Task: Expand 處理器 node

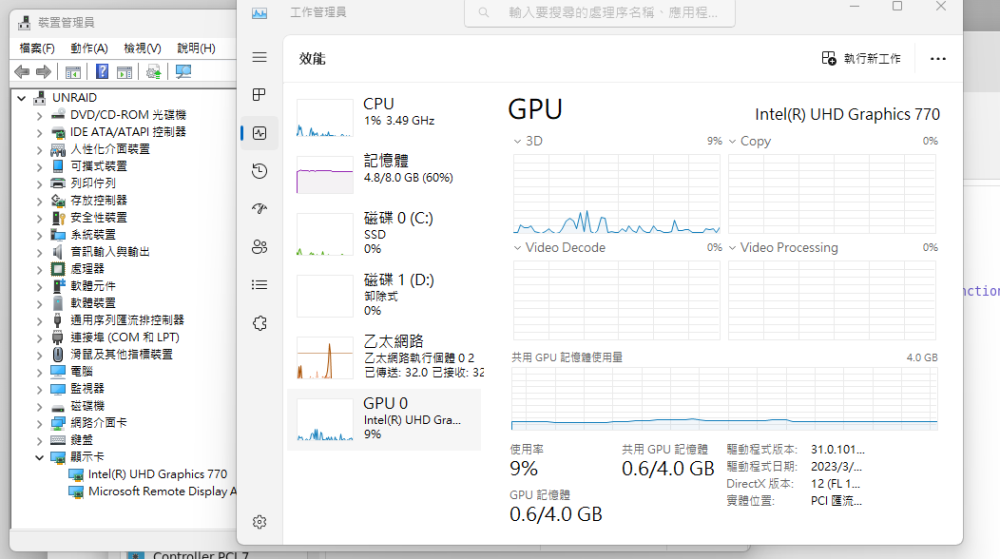Action: [x=40, y=270]
